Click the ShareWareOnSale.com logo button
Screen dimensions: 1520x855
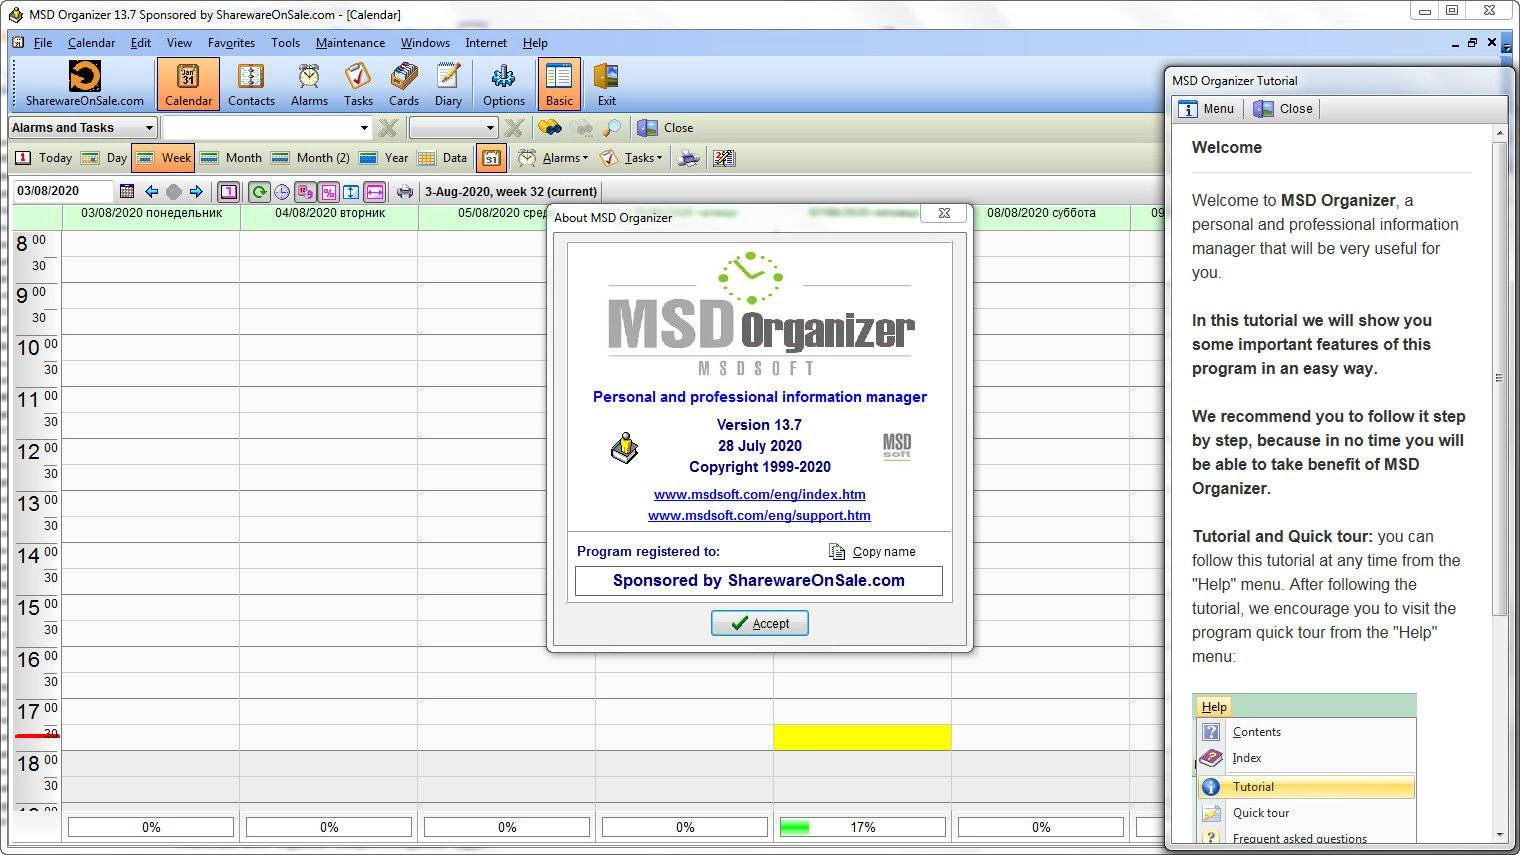(x=85, y=84)
